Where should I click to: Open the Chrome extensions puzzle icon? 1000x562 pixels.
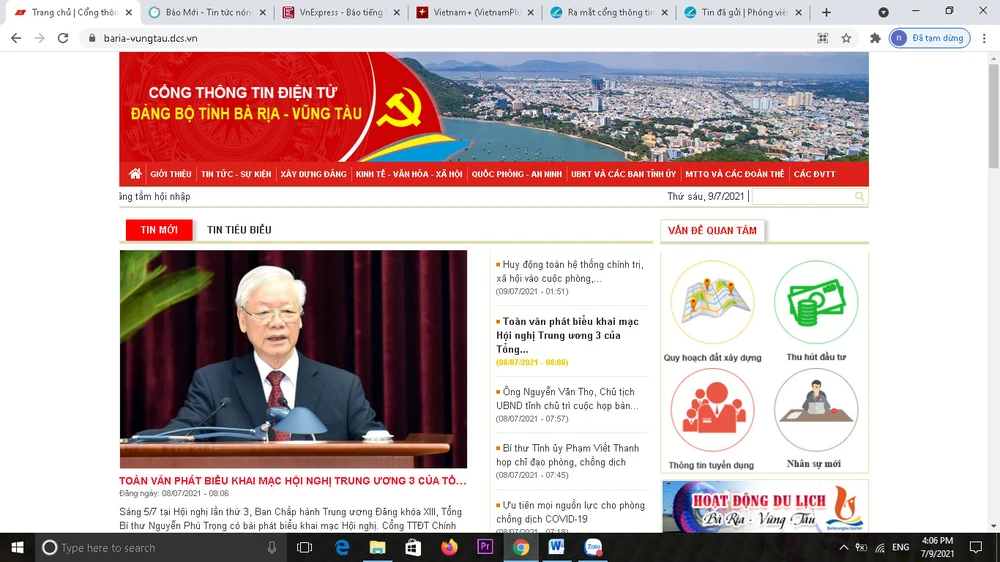tap(875, 38)
